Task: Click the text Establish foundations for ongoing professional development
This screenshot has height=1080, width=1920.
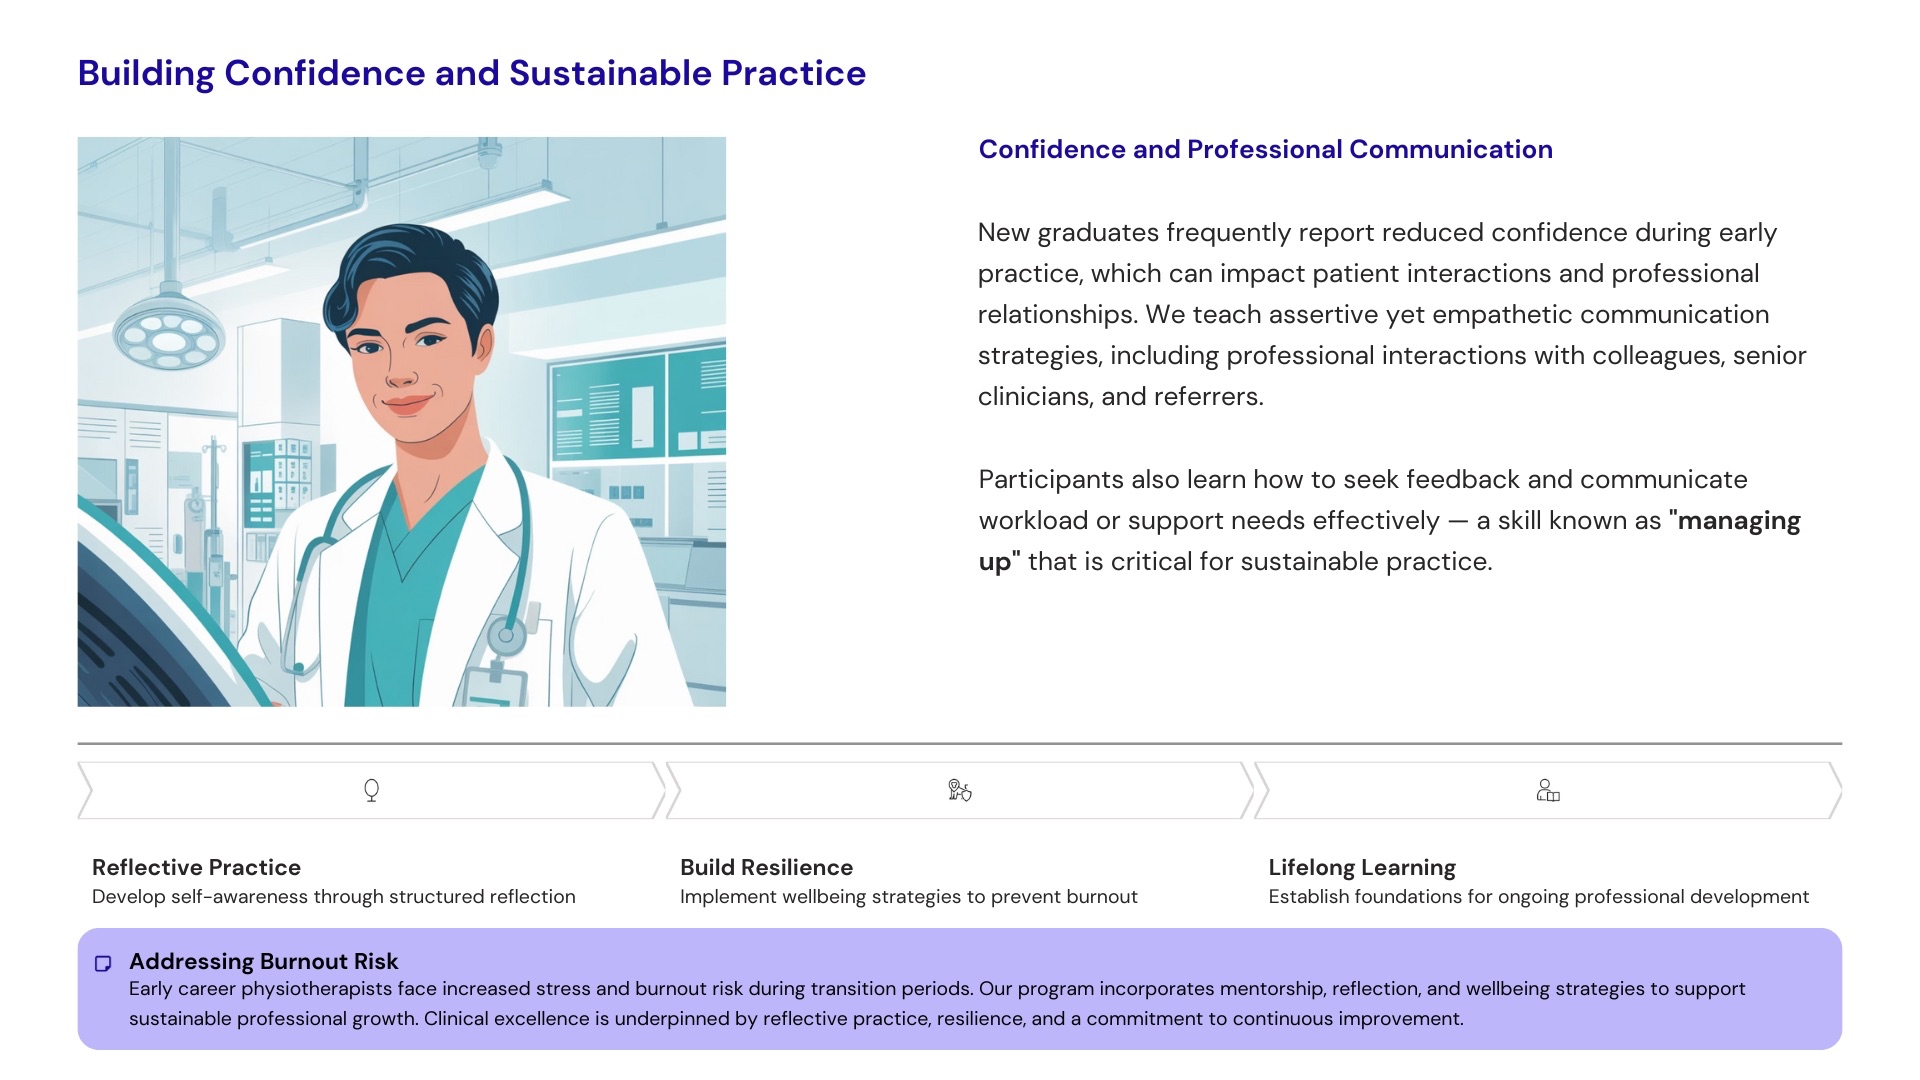Action: (x=1538, y=897)
